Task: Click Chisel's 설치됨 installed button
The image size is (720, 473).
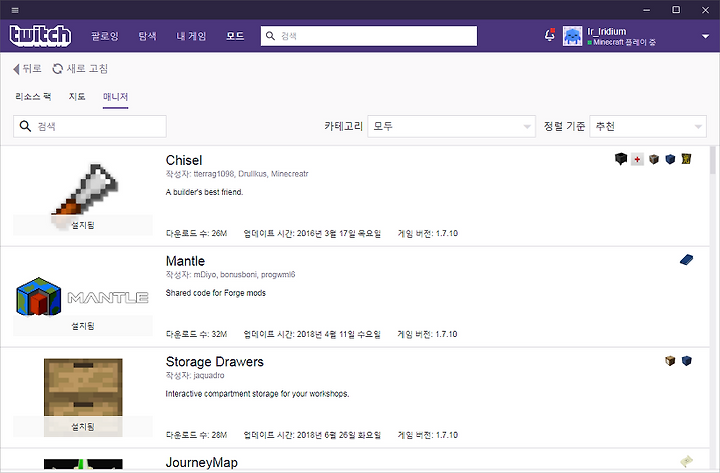Action: 83,225
